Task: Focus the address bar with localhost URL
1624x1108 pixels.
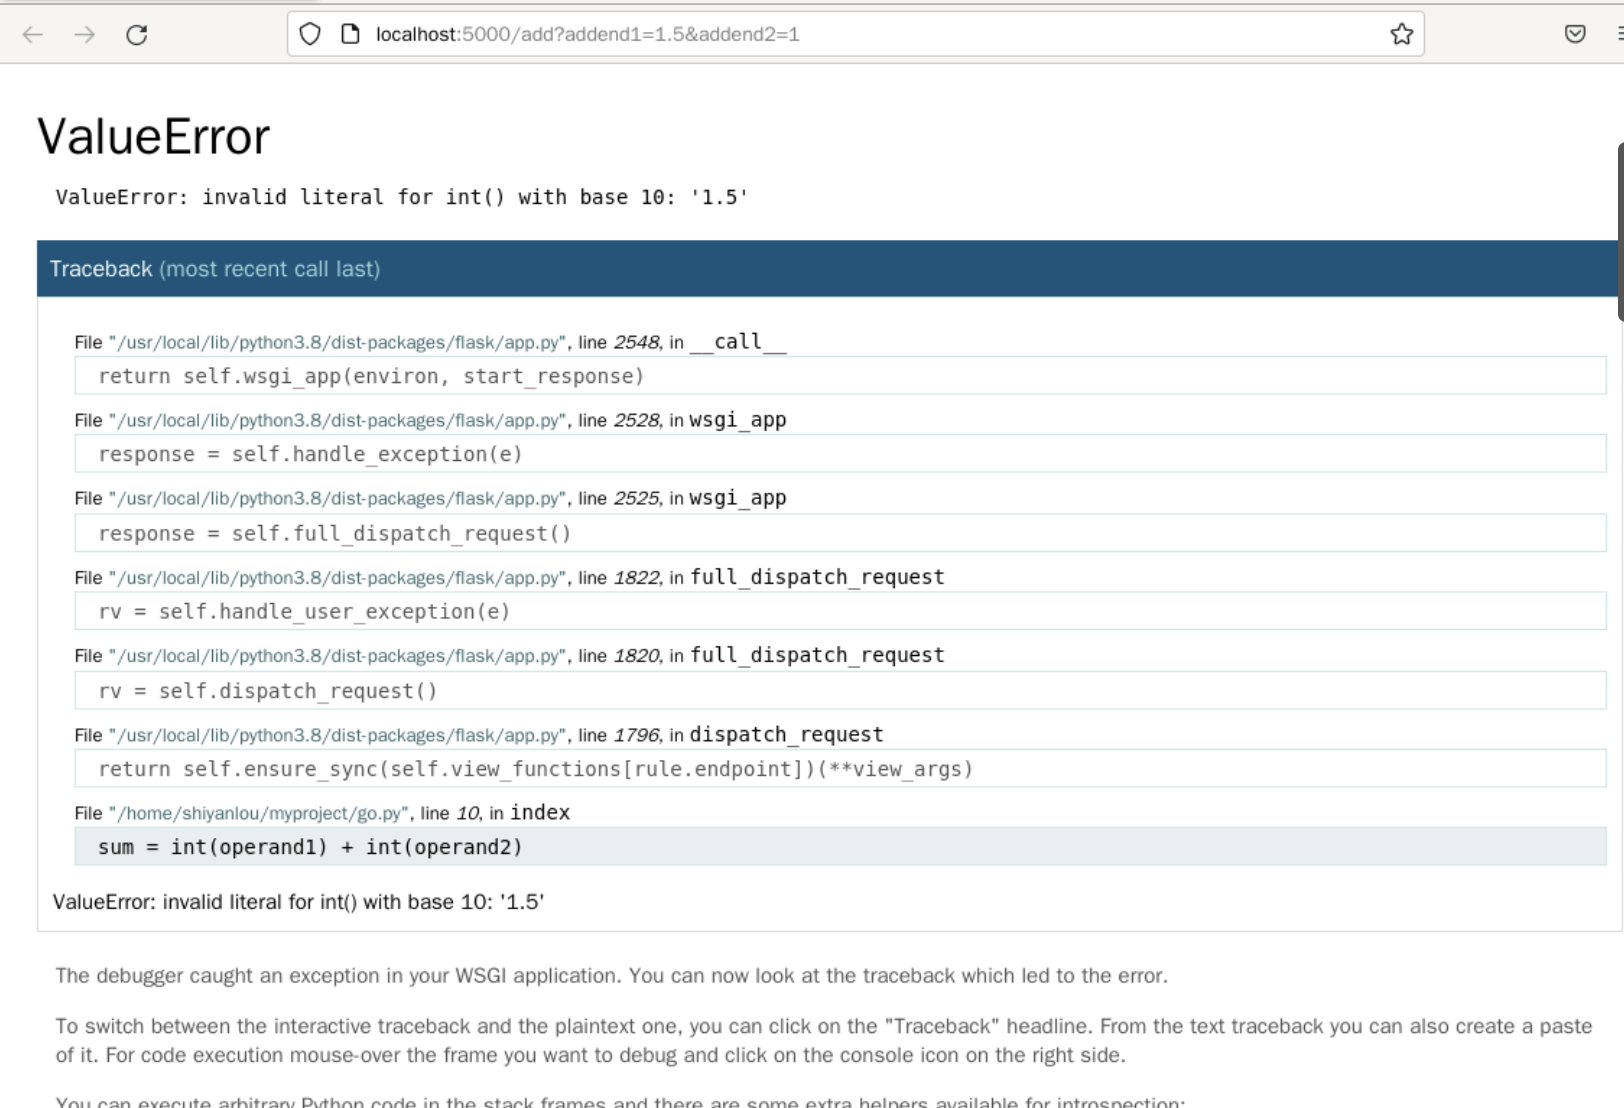Action: coord(856,34)
